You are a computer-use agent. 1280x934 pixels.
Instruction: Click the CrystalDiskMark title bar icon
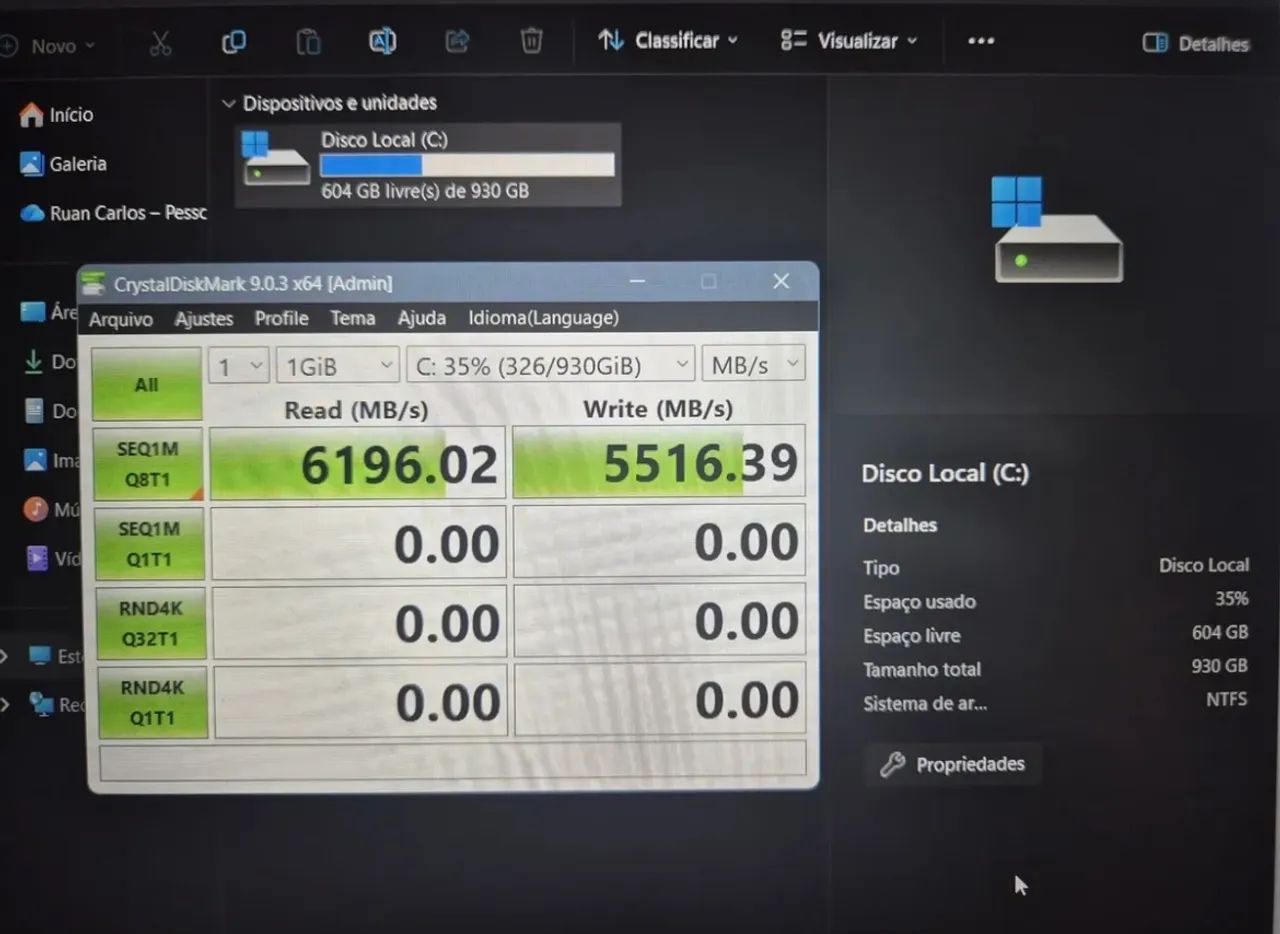[94, 284]
